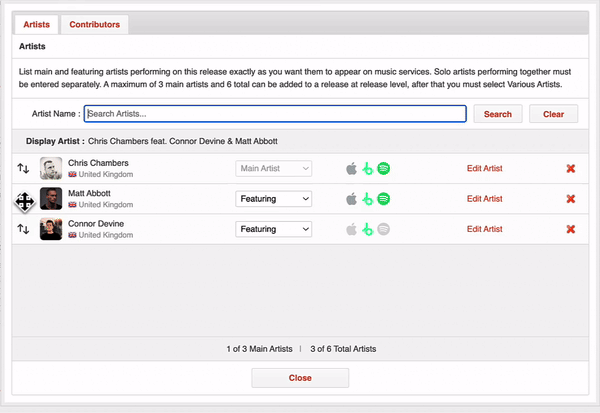
Task: Open Featuring role dropdown for Matt Abbott
Action: pyautogui.click(x=274, y=199)
